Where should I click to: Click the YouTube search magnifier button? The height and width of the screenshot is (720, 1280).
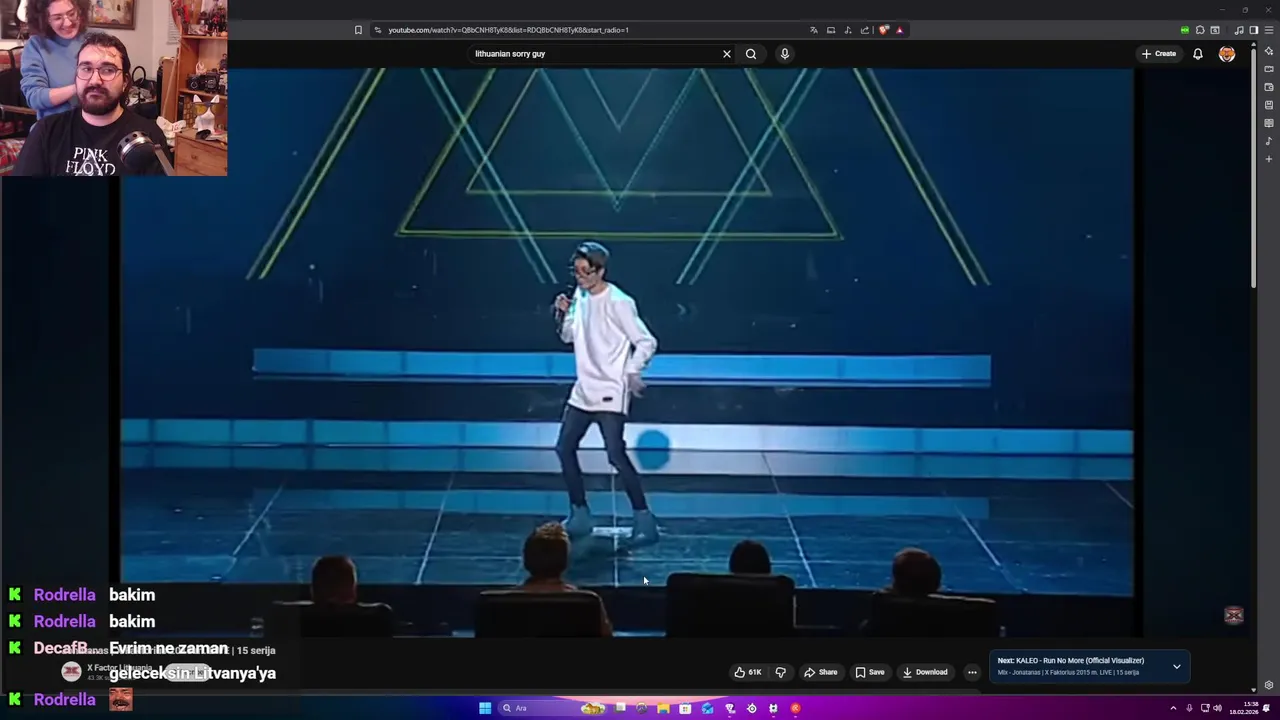751,54
